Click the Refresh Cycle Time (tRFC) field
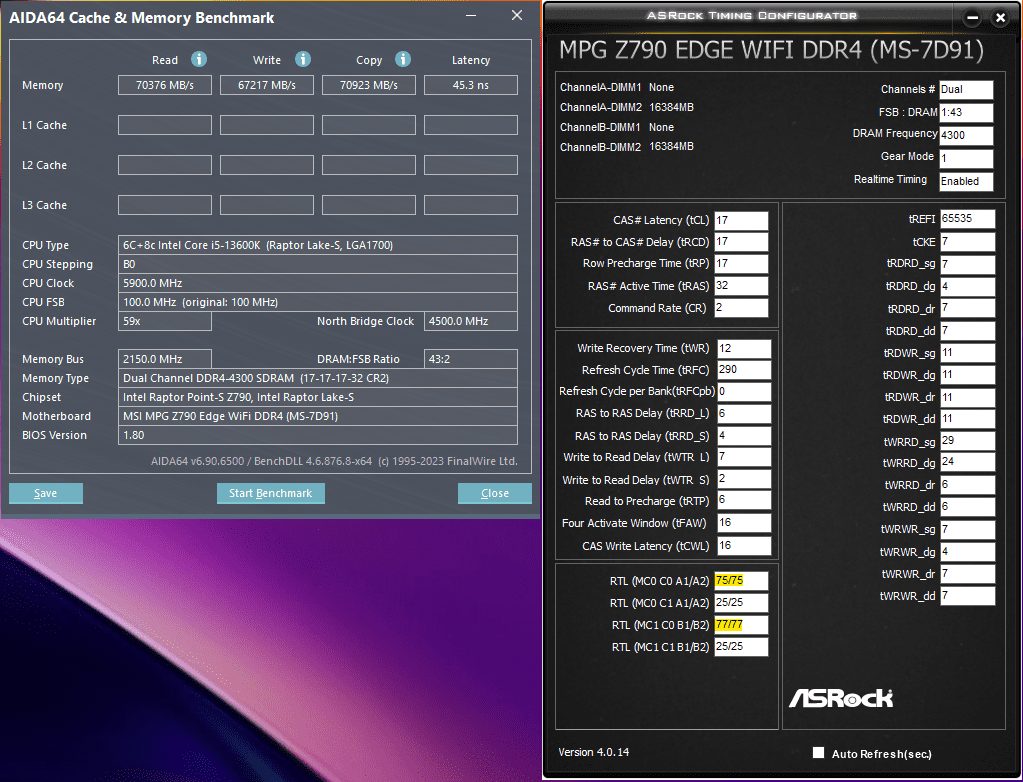1023x782 pixels. [744, 370]
